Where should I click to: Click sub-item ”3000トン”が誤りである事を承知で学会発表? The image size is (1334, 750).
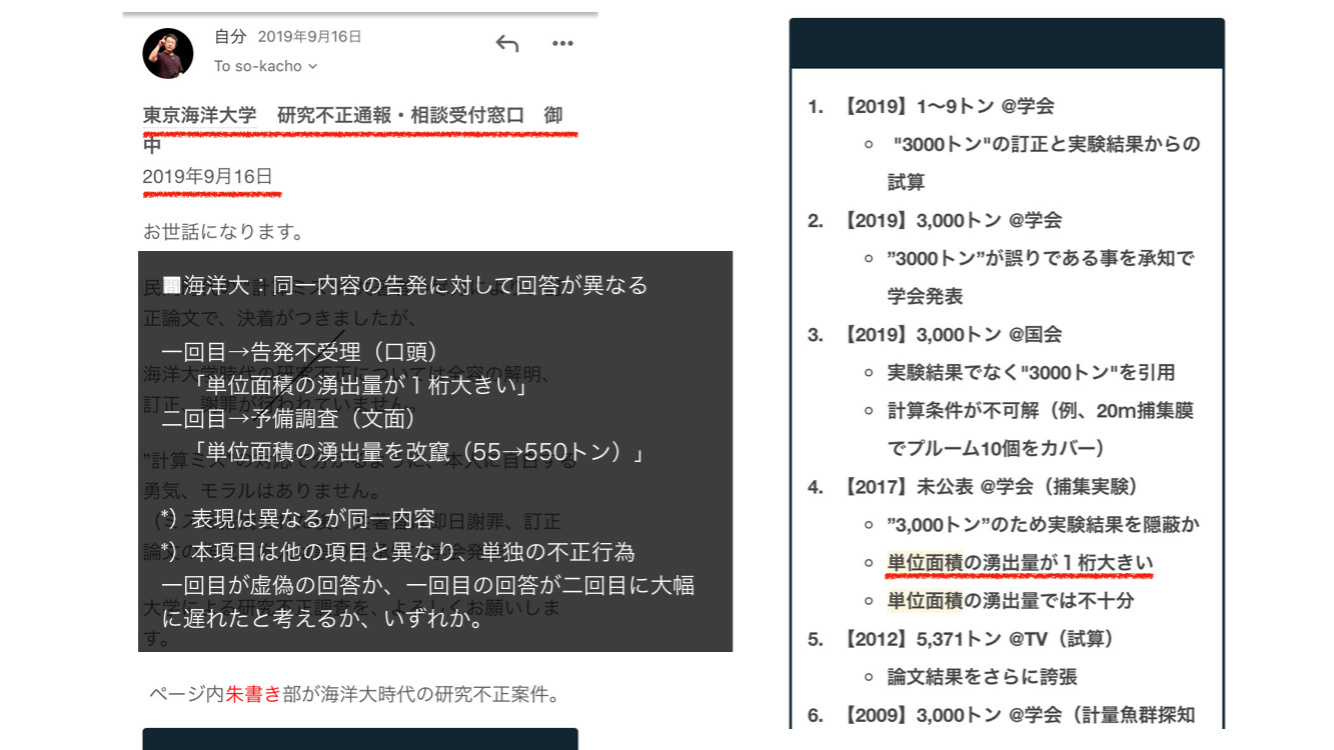pyautogui.click(x=1040, y=277)
